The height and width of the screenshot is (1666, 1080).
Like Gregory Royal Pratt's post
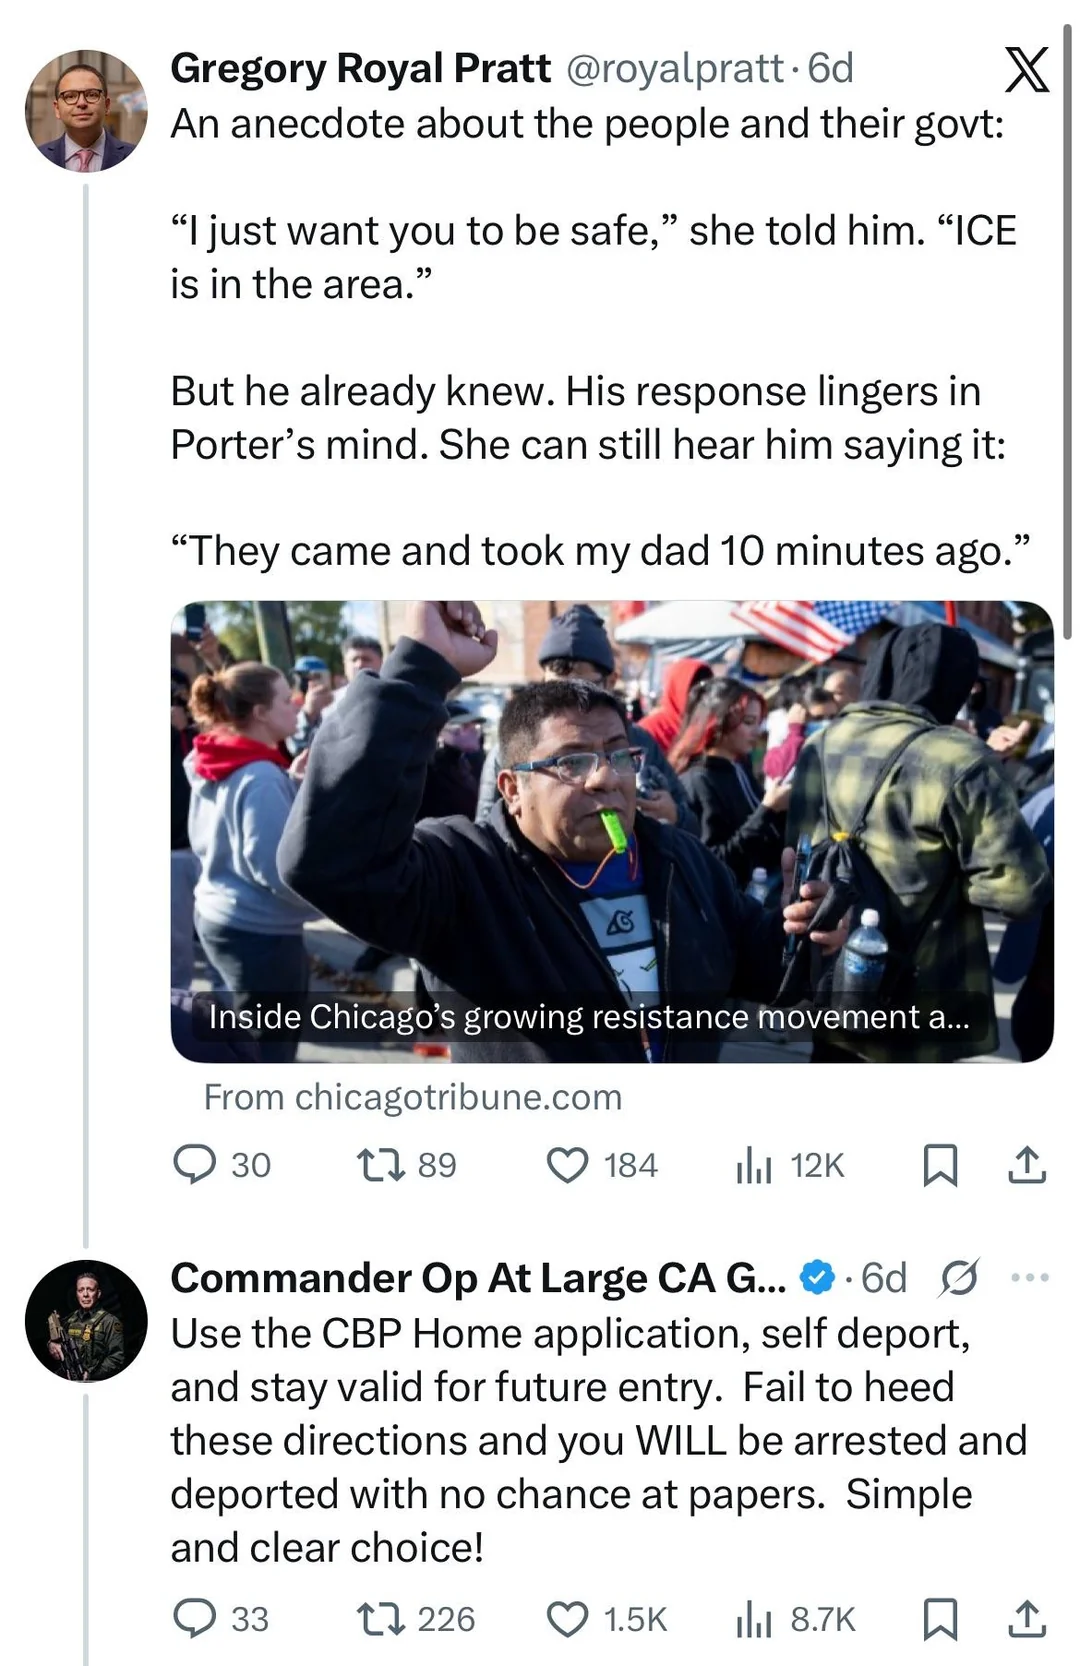(567, 1165)
